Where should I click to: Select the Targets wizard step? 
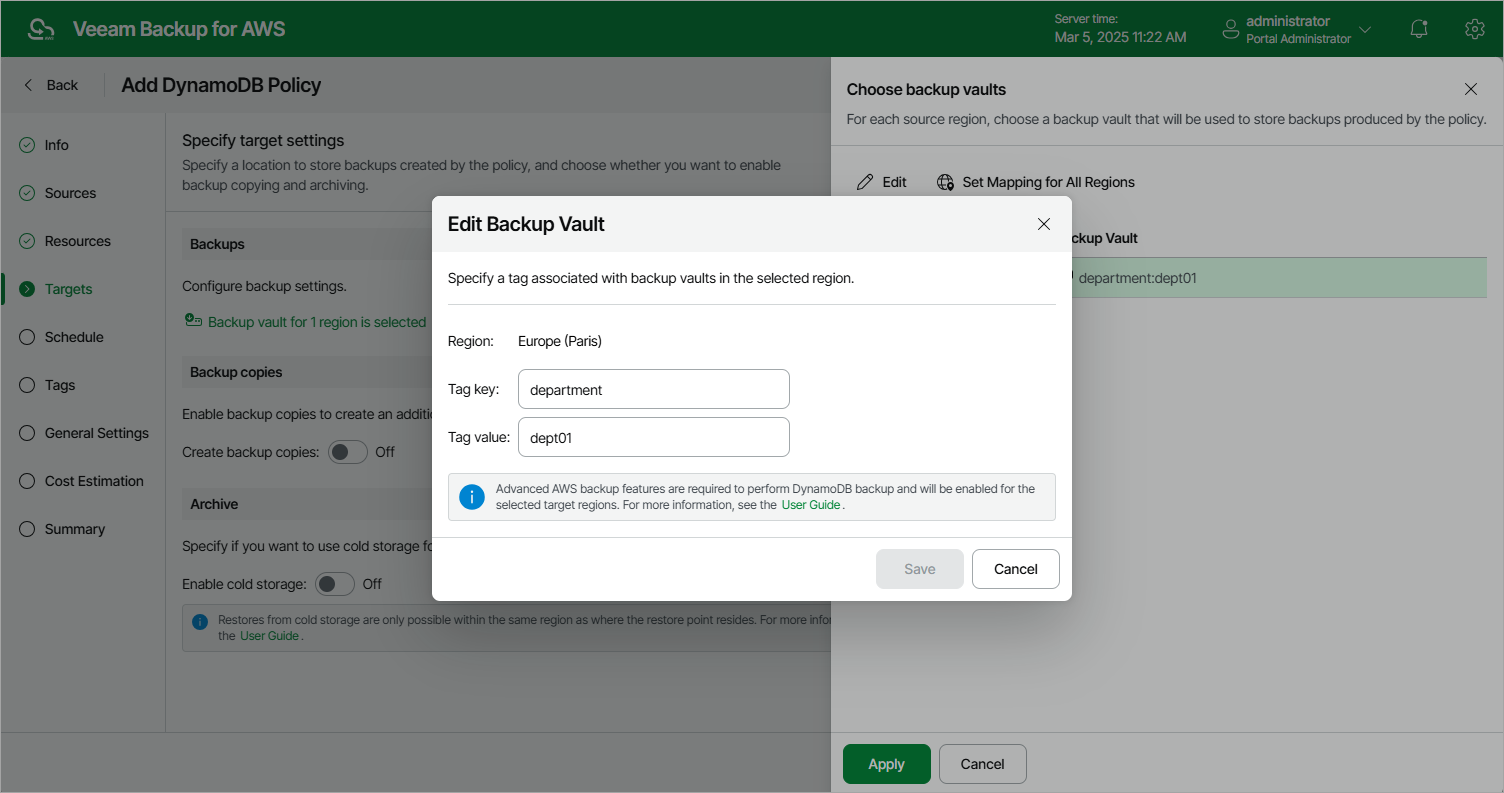pyautogui.click(x=68, y=289)
